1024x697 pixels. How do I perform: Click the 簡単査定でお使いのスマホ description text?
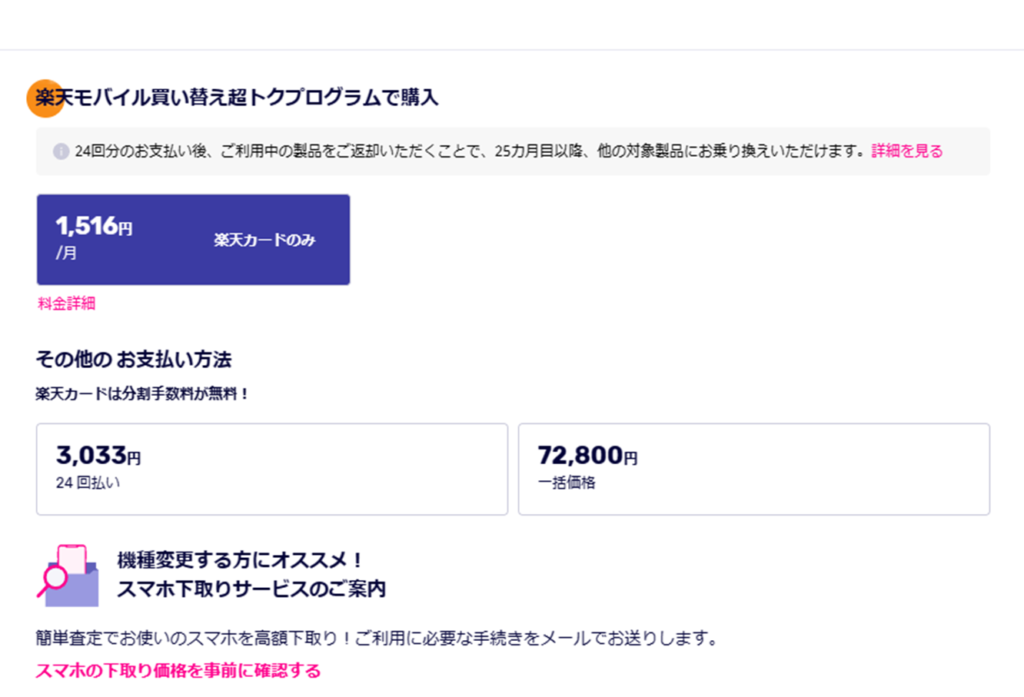[x=377, y=638]
